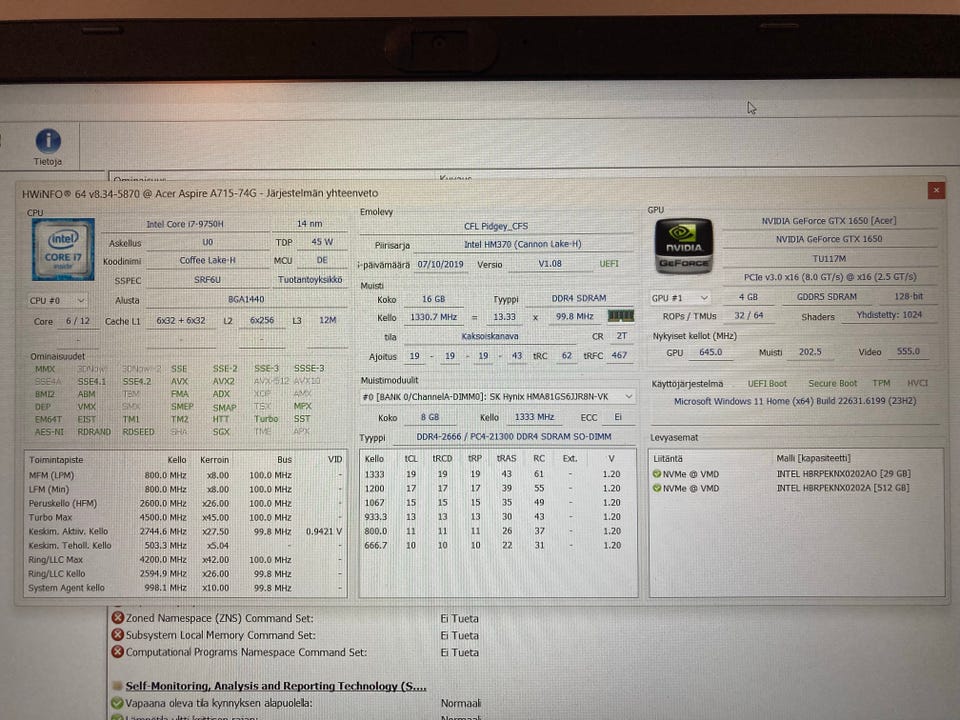Click the Malli [kapasiteetti] column header
This screenshot has width=960, height=720.
[x=814, y=458]
